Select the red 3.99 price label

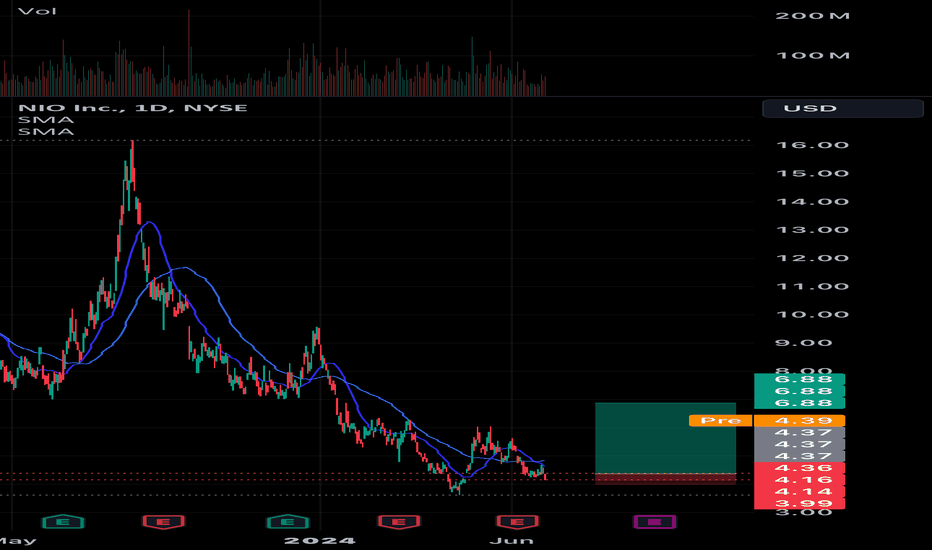click(799, 504)
